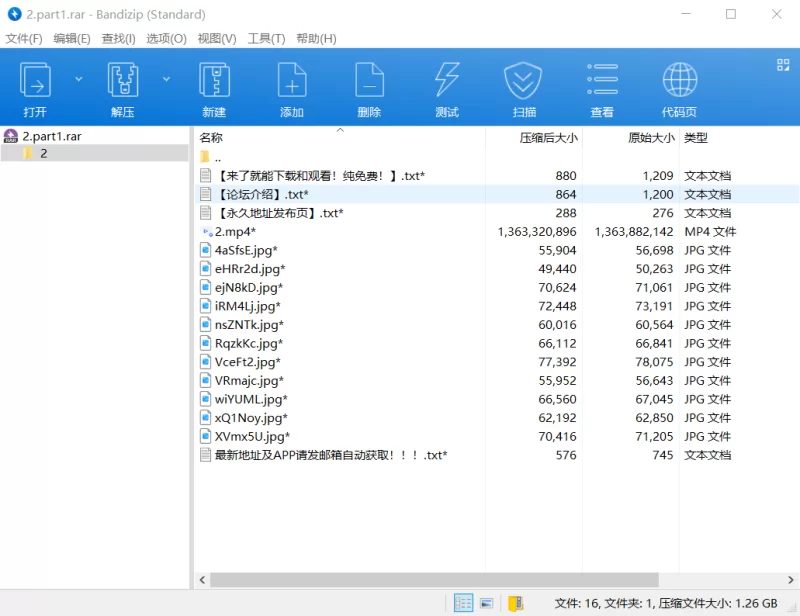Click the 1,363,882,142 original size value
The height and width of the screenshot is (616, 800).
(x=634, y=232)
